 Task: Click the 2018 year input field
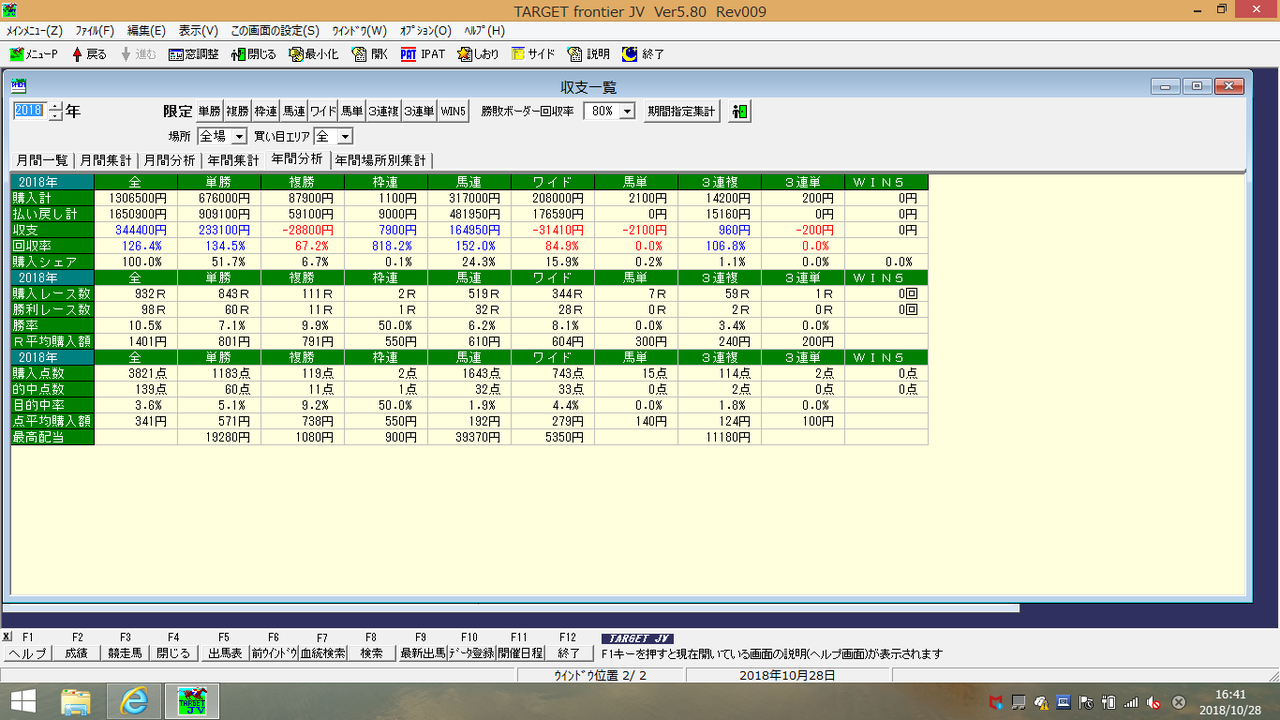click(29, 112)
